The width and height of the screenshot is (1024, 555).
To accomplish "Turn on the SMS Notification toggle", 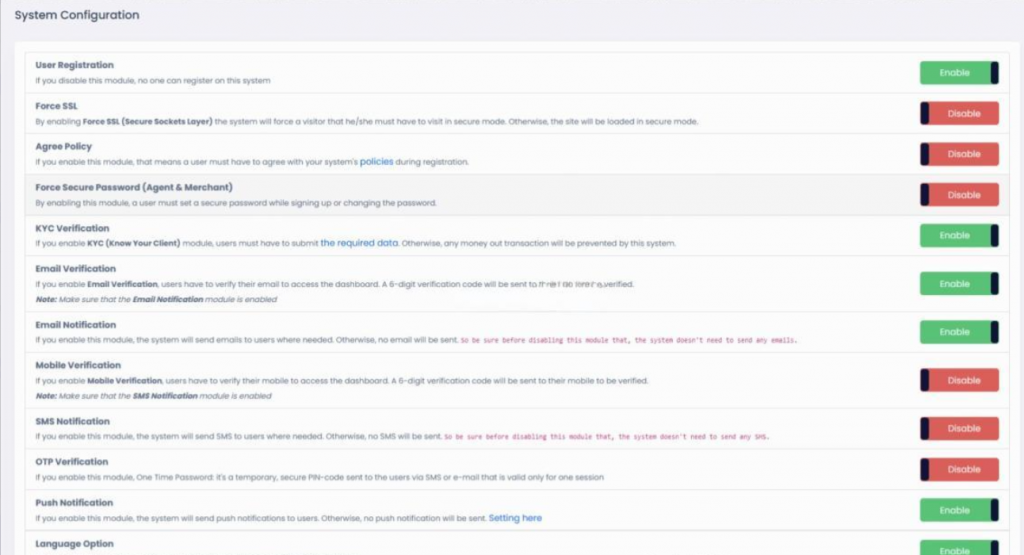I will point(959,428).
